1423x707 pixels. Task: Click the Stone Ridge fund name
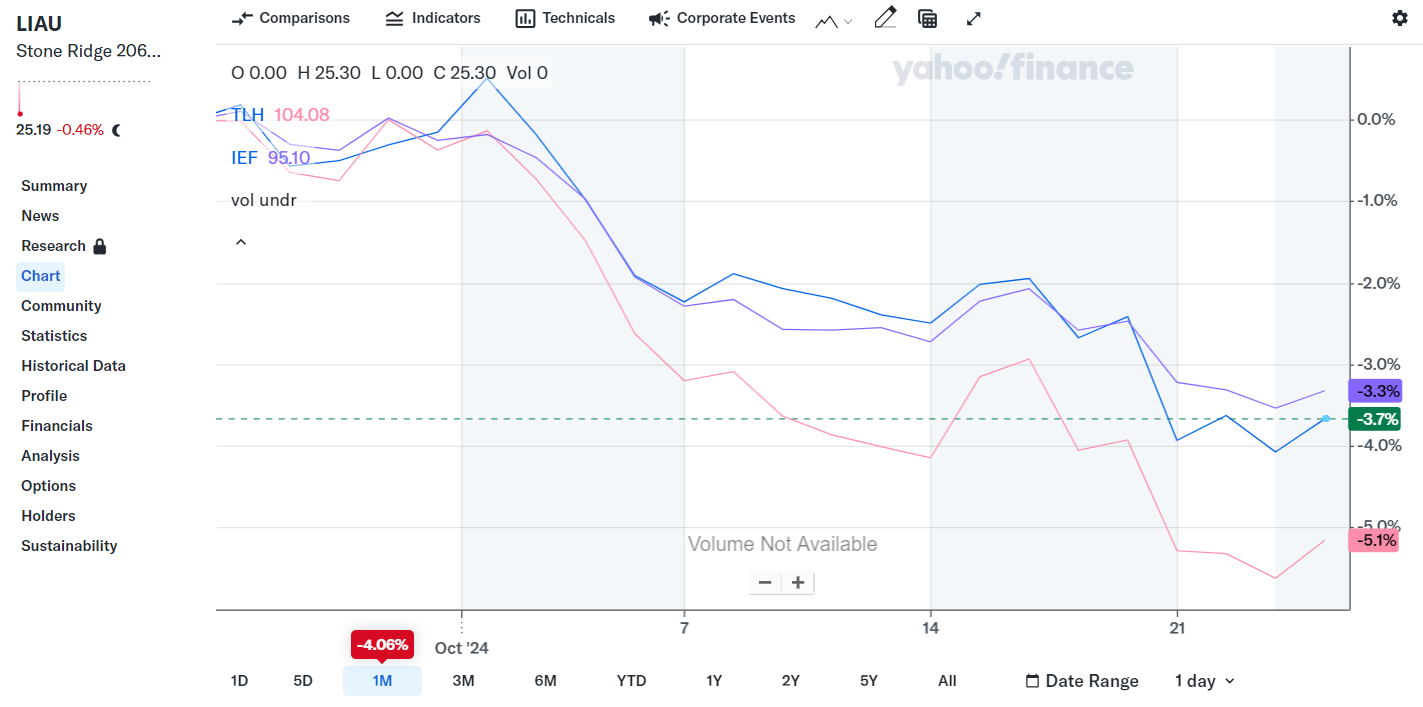click(x=88, y=51)
